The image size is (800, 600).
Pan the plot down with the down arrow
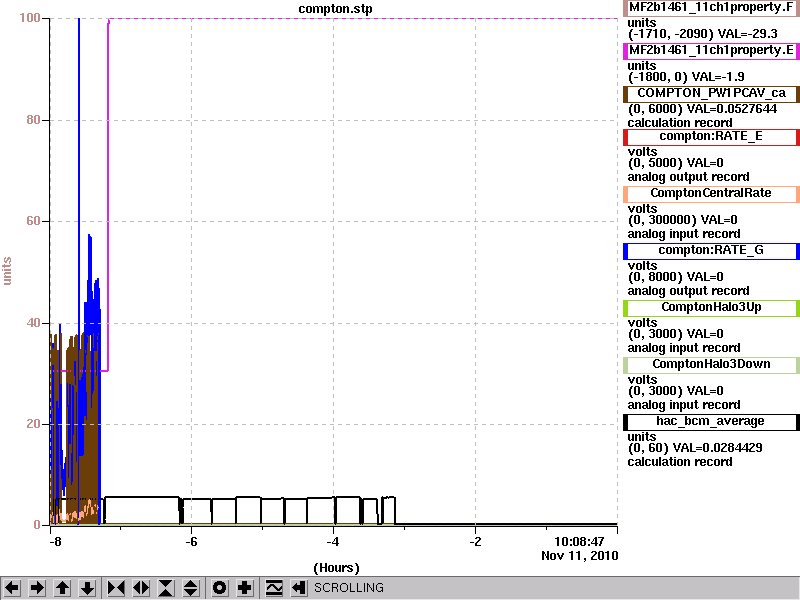pos(87,588)
